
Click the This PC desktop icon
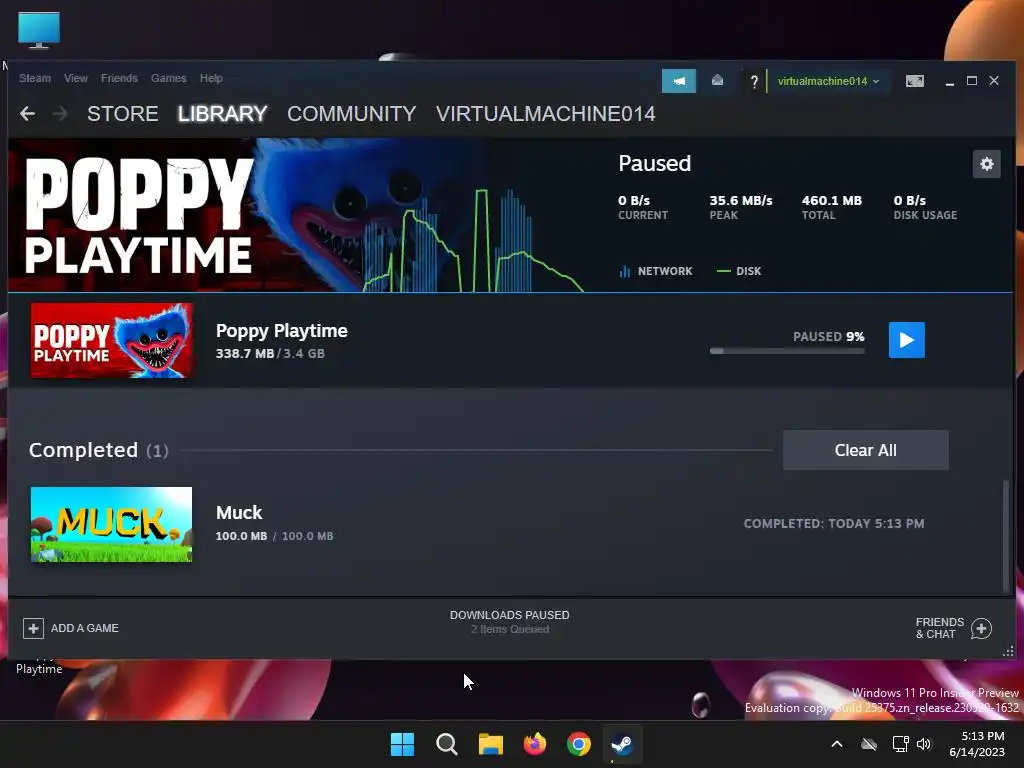(x=39, y=30)
